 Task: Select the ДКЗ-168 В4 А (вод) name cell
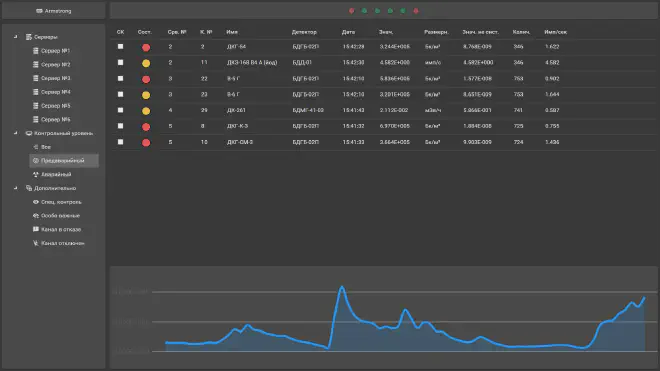(252, 62)
